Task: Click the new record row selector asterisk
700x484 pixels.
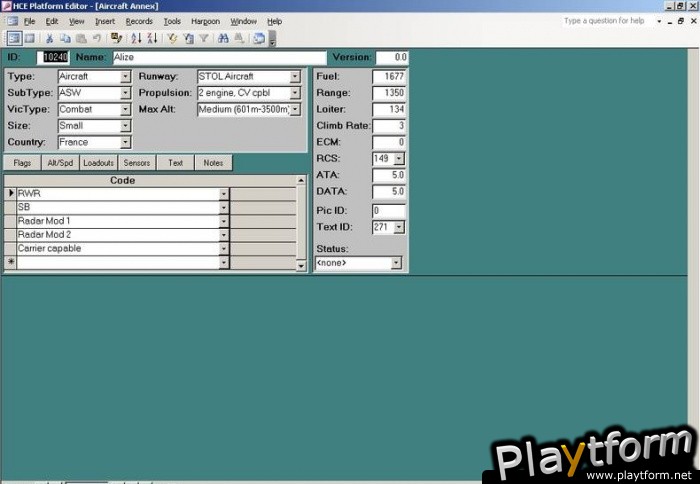Action: pos(11,263)
